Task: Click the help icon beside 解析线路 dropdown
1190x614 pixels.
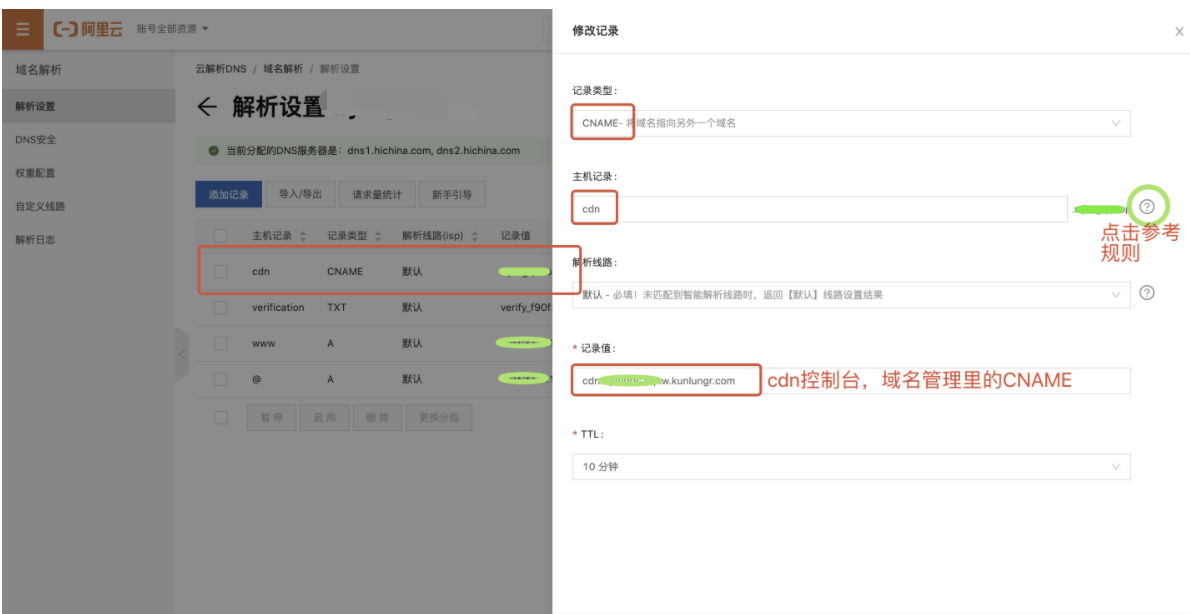Action: 1147,293
